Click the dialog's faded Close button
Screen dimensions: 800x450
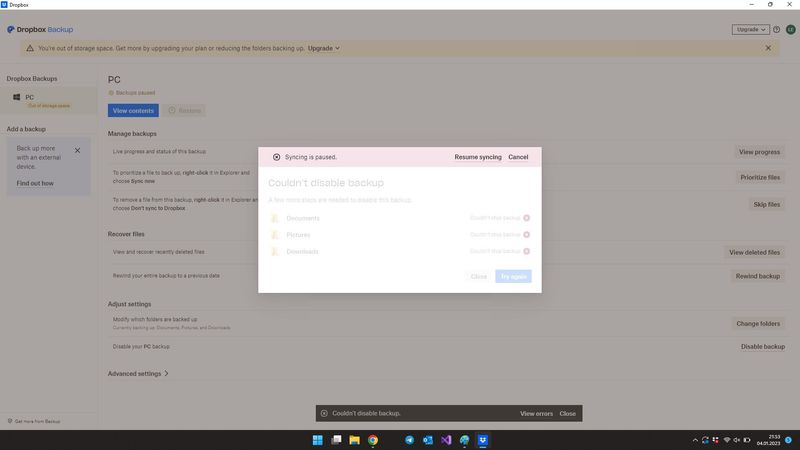pyautogui.click(x=479, y=277)
